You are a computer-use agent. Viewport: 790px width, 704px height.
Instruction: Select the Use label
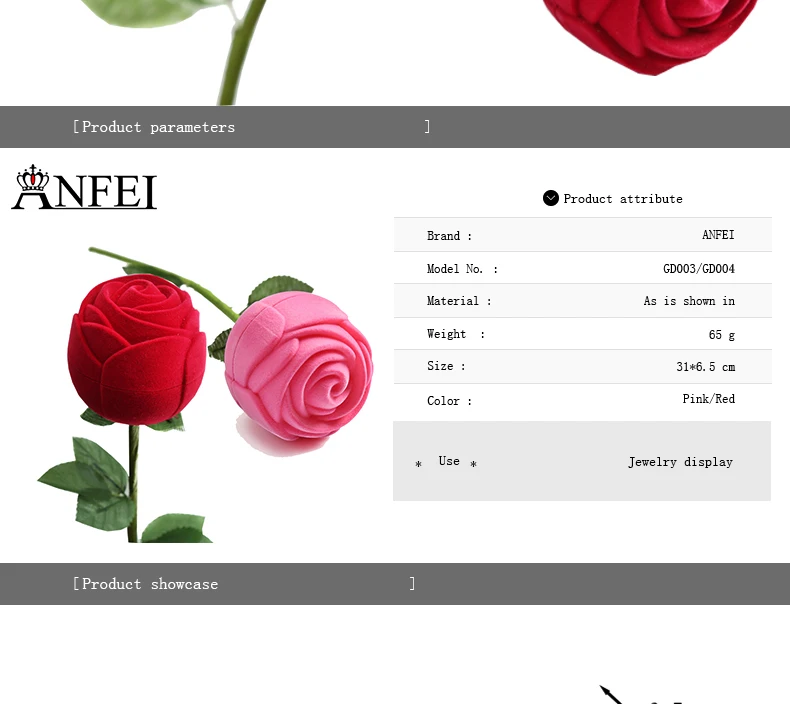tap(448, 461)
